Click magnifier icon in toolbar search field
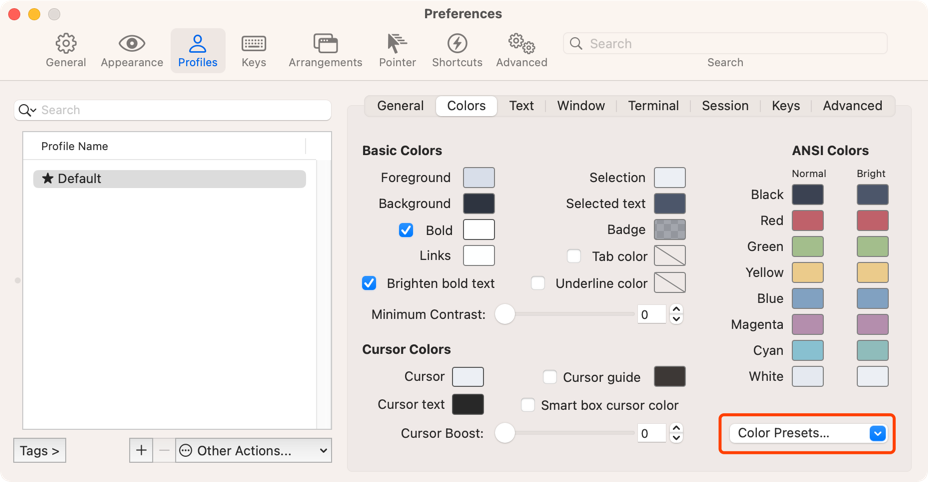Screen dimensions: 928x482 click(576, 43)
